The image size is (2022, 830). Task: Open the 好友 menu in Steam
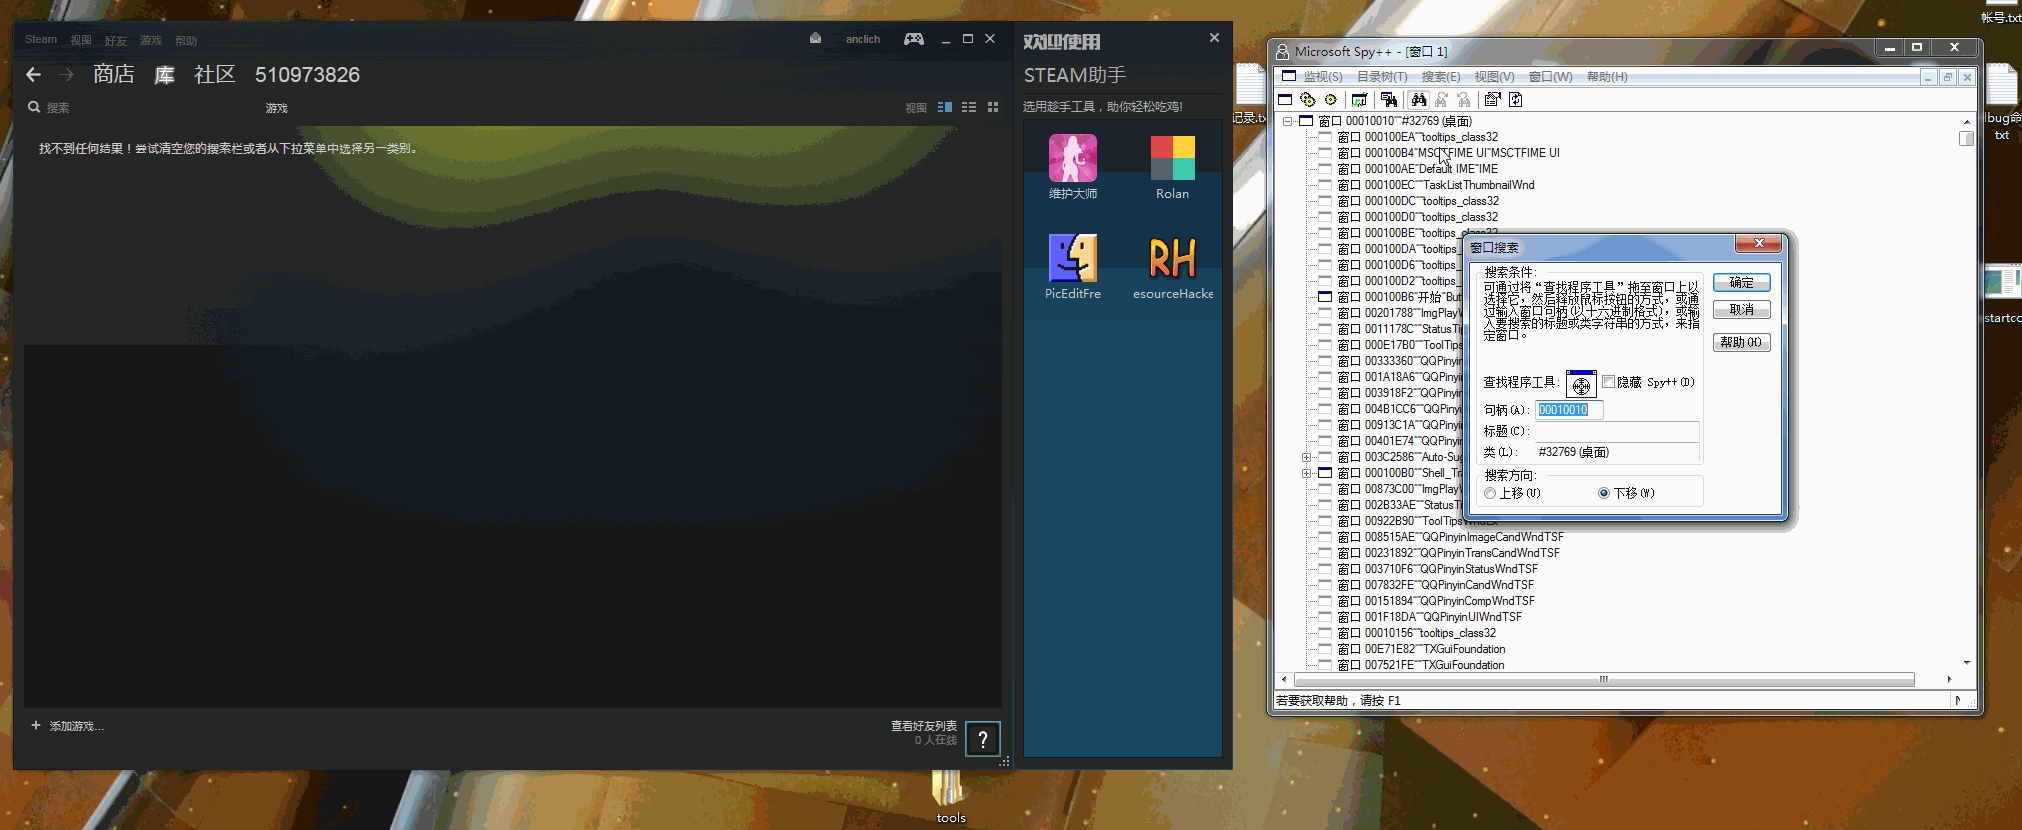coord(116,40)
